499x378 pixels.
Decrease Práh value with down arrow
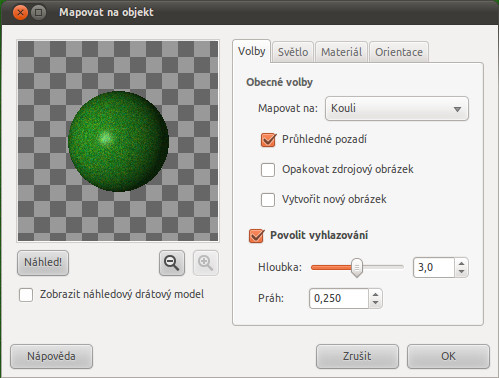point(376,302)
